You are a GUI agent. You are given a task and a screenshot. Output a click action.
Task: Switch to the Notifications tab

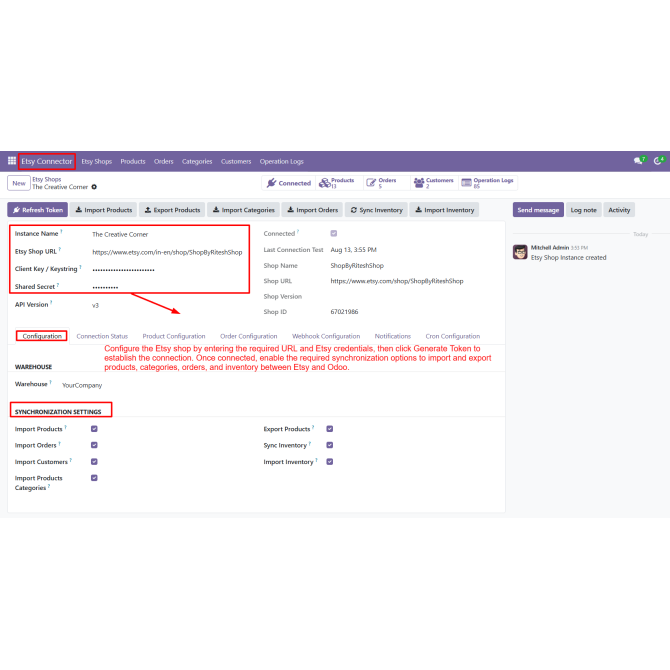click(x=393, y=336)
